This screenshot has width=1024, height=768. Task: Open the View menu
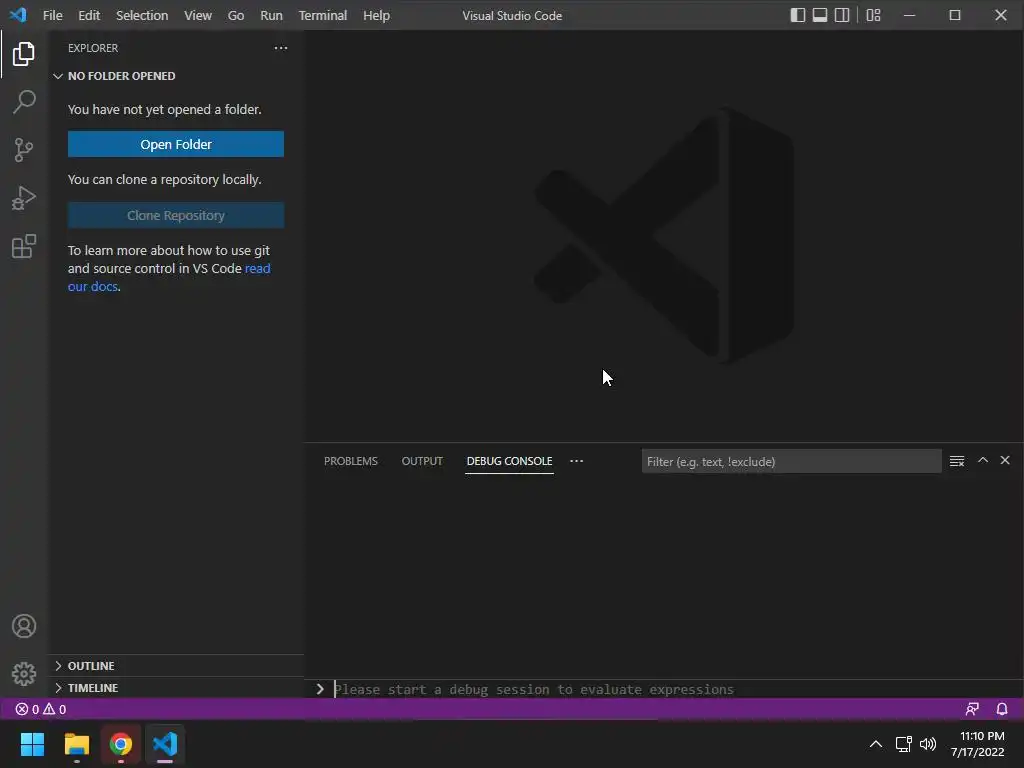[x=197, y=15]
